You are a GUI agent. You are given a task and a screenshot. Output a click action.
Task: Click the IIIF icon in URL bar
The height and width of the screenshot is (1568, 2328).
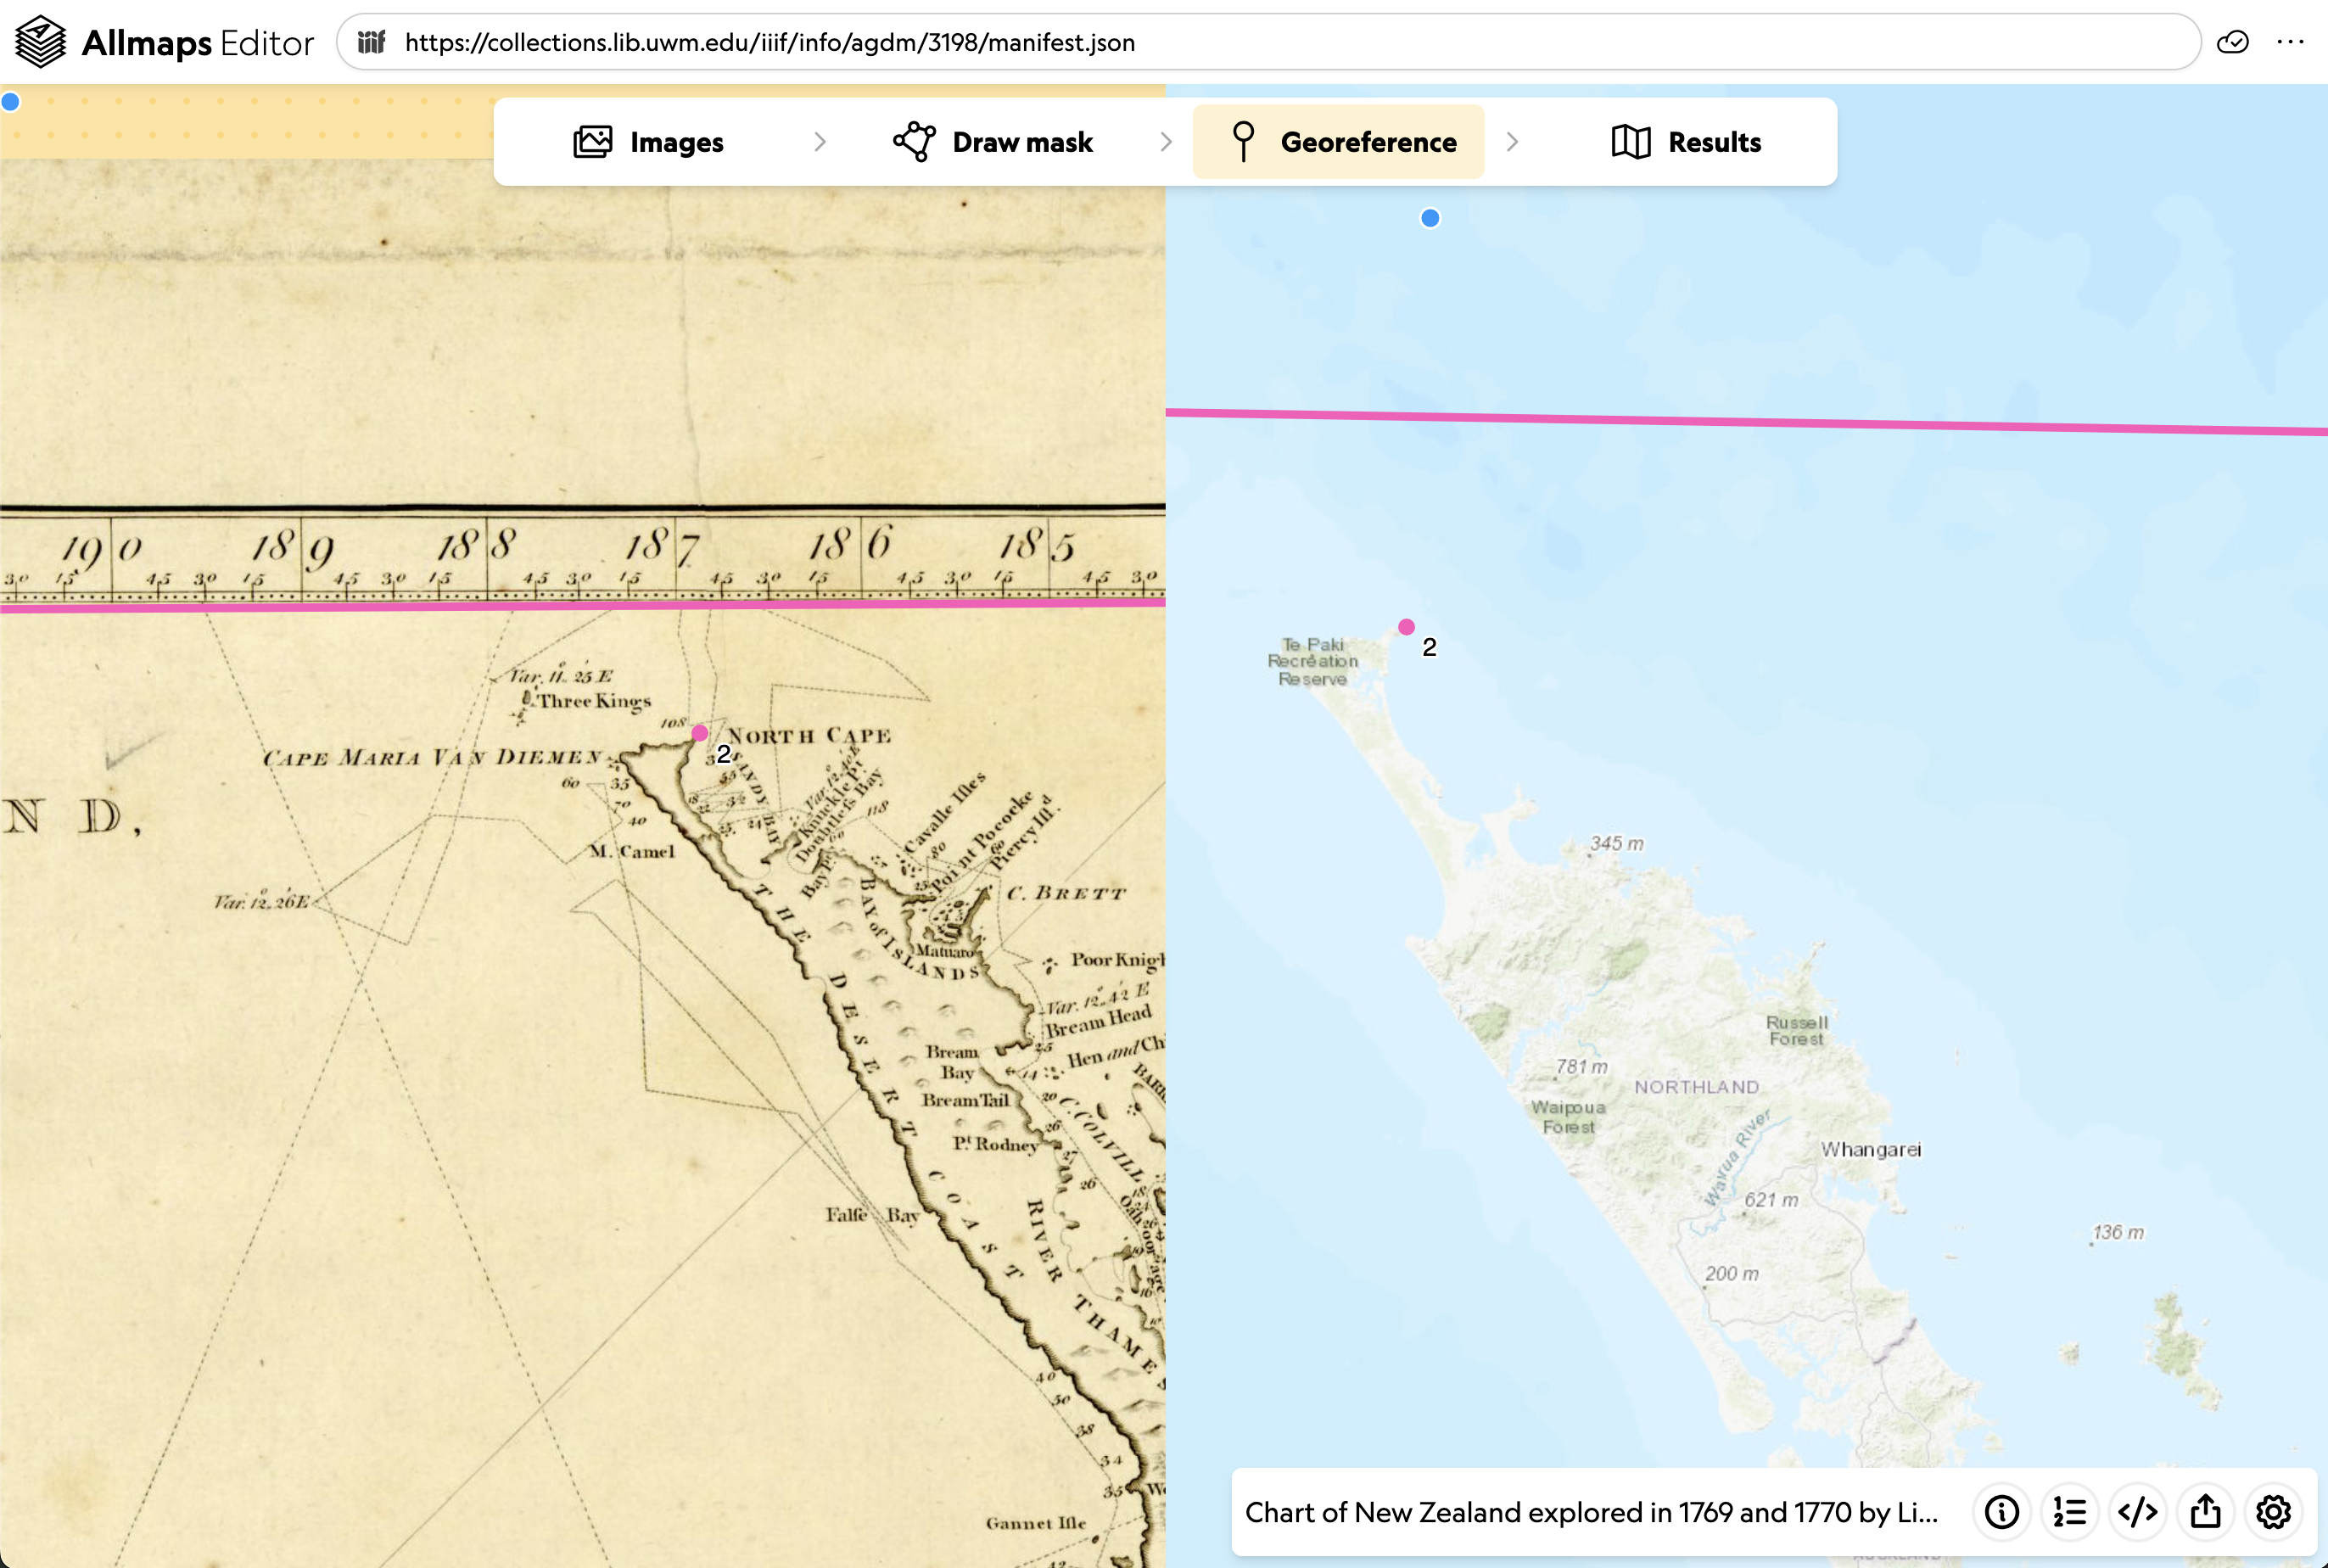[x=372, y=42]
